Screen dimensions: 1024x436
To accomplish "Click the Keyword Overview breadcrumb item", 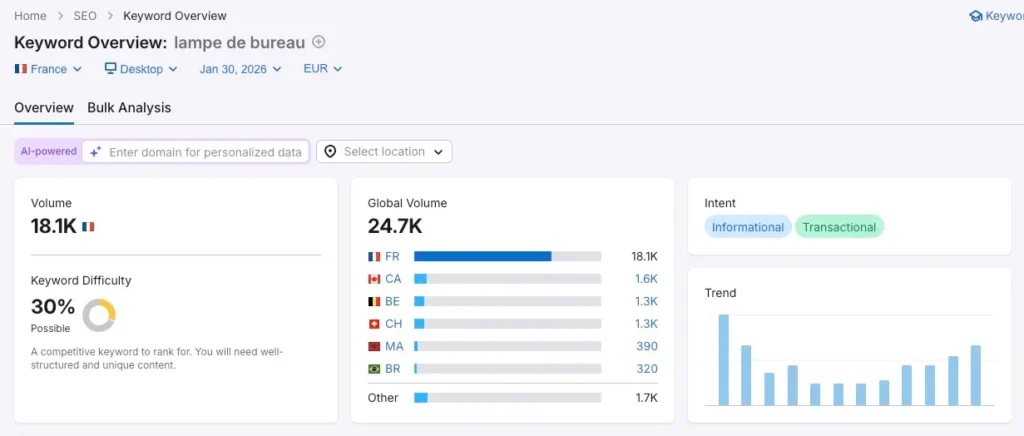I will 175,16.
